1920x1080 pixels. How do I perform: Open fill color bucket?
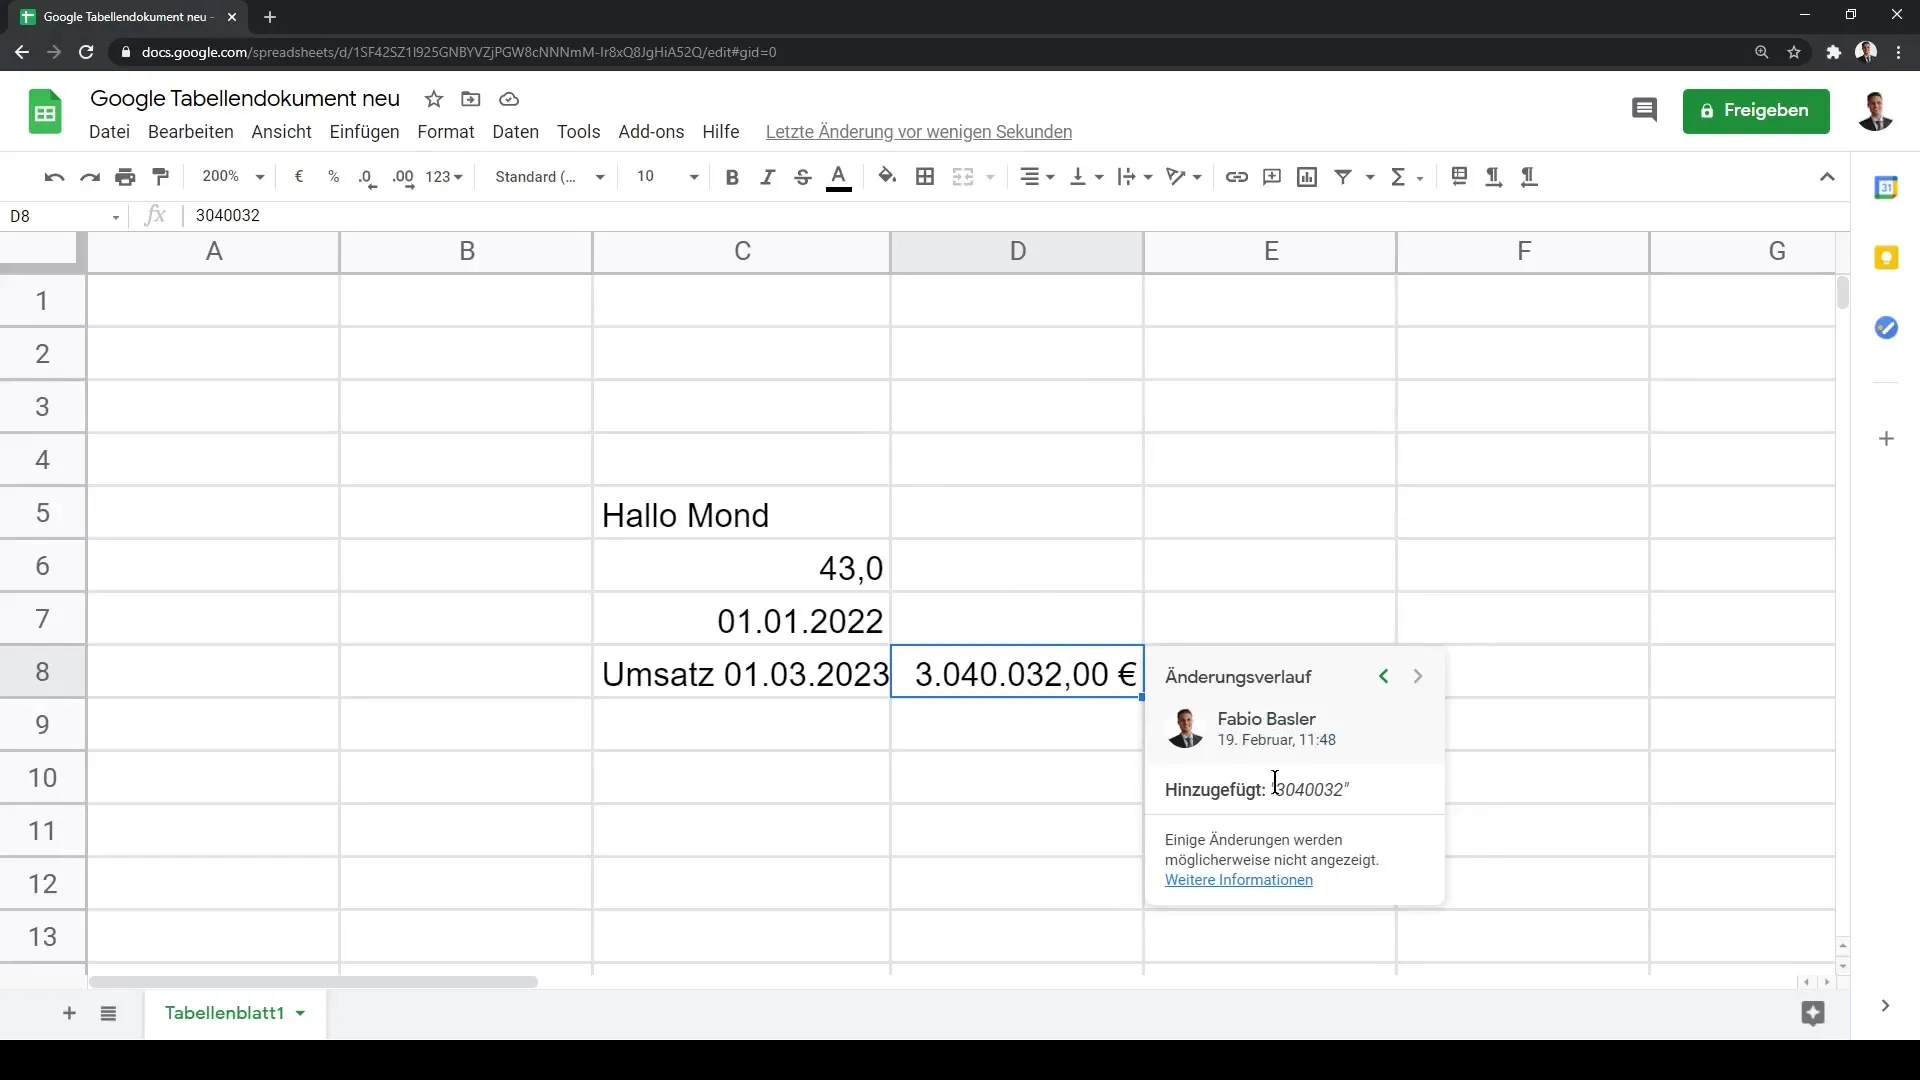[x=887, y=177]
